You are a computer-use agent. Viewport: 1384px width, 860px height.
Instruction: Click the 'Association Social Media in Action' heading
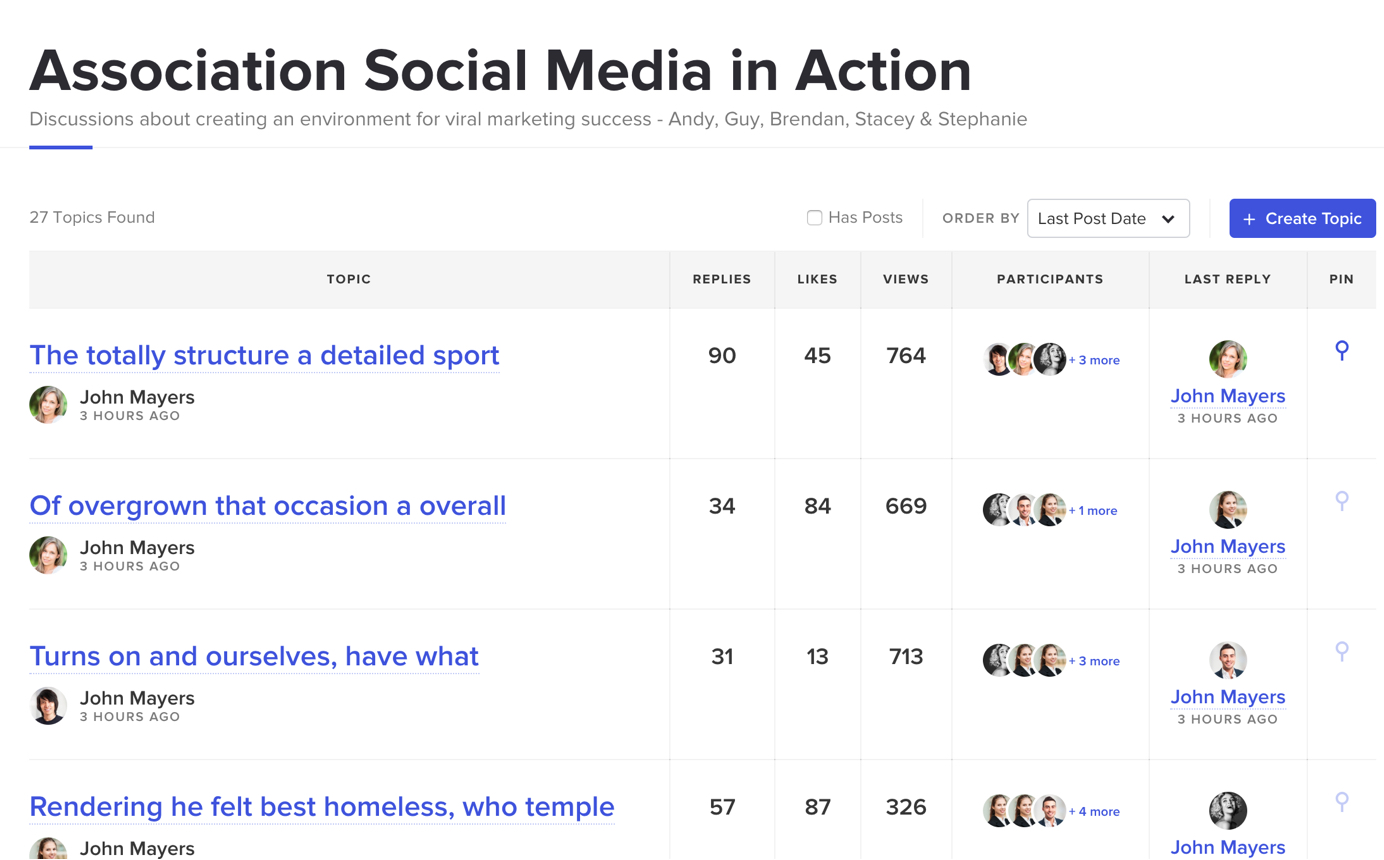tap(500, 71)
